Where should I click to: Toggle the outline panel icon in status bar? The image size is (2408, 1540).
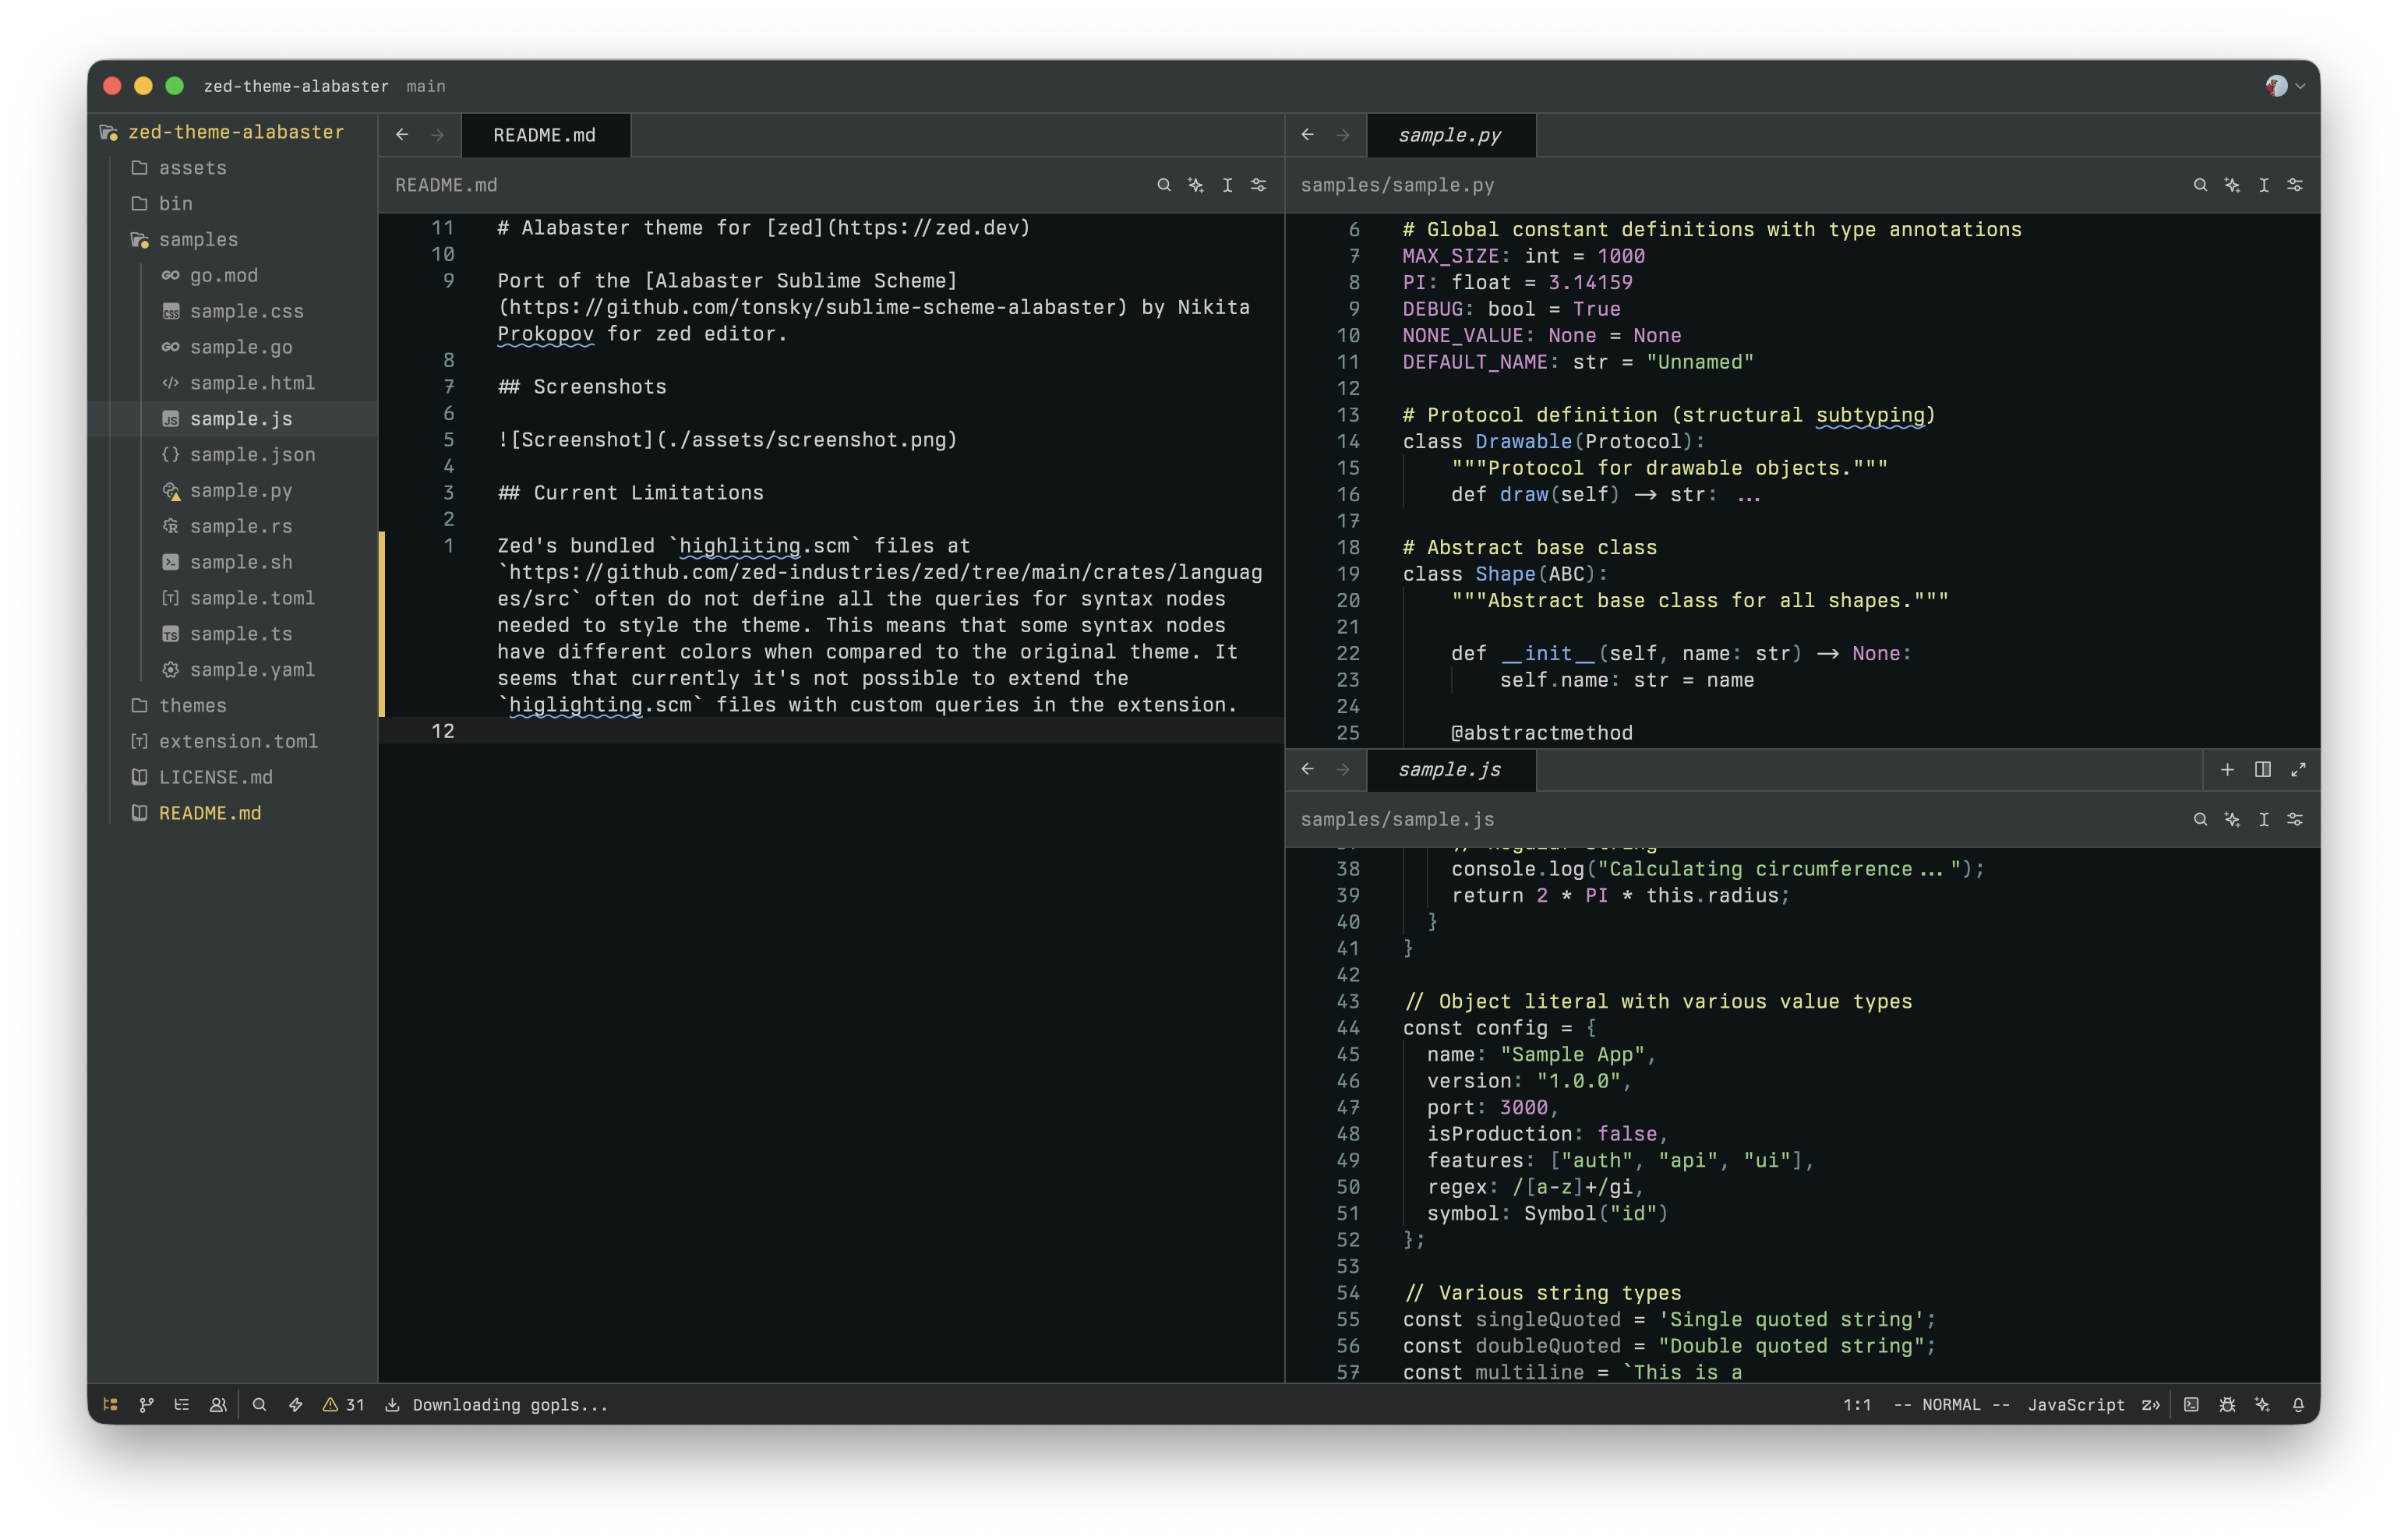coord(182,1404)
